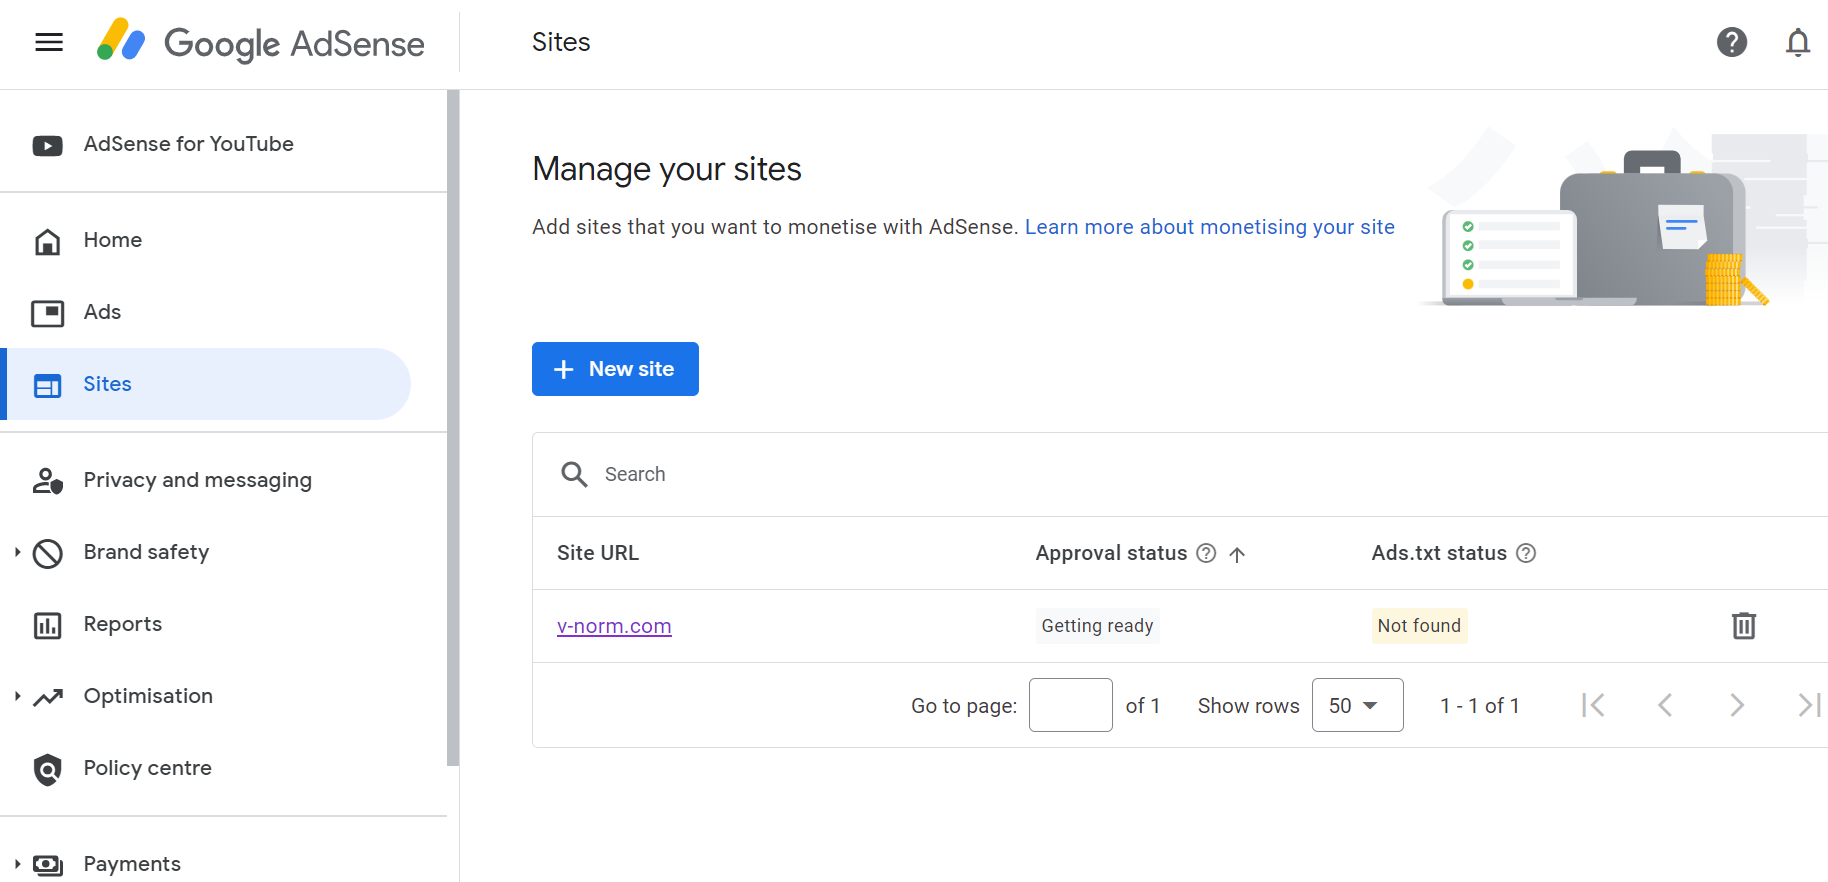
Task: Click the Getting ready status badge
Action: tap(1097, 626)
